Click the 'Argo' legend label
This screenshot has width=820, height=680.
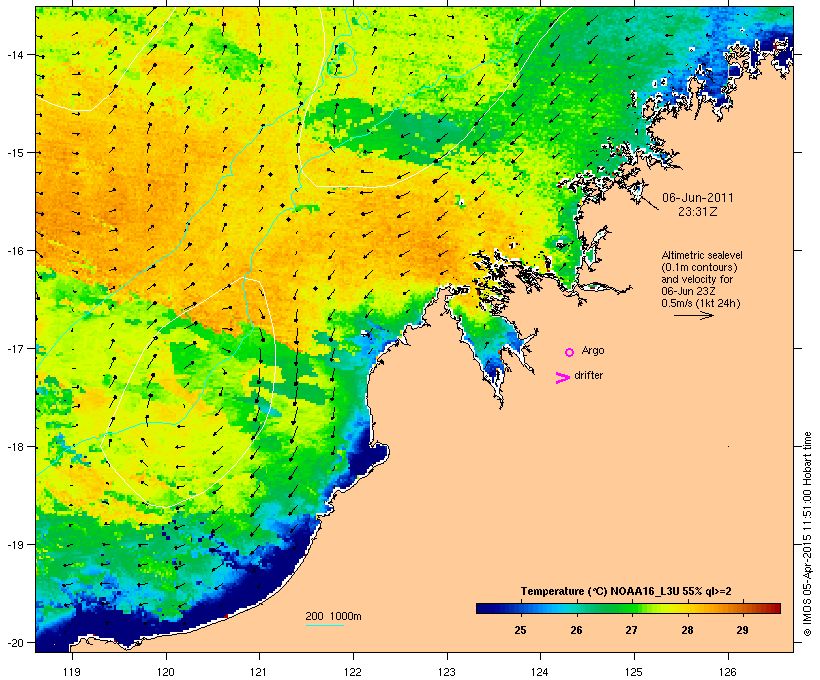click(x=593, y=350)
